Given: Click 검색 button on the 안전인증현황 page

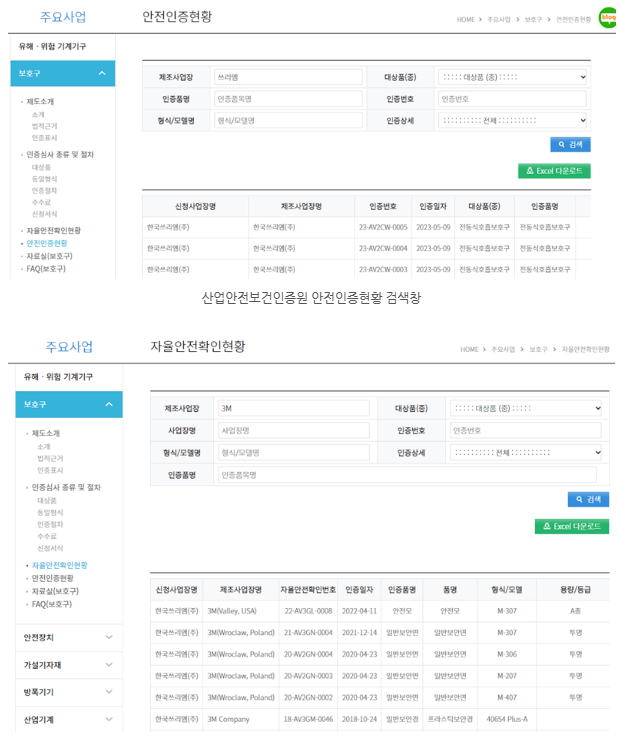Looking at the screenshot, I should (x=570, y=144).
